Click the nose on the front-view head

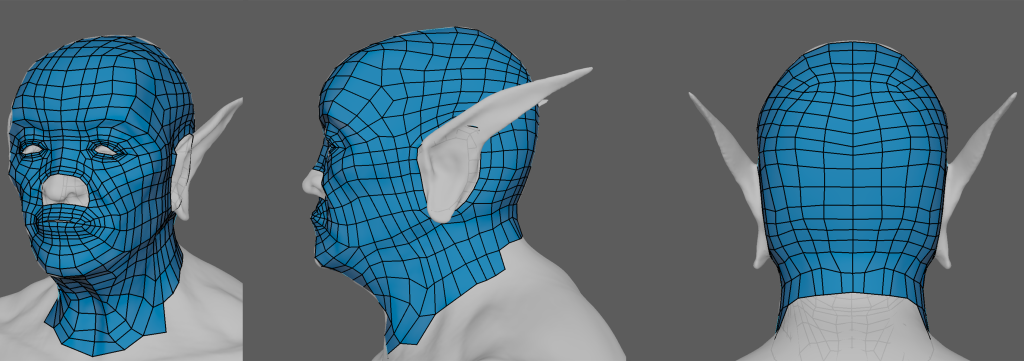coord(65,190)
